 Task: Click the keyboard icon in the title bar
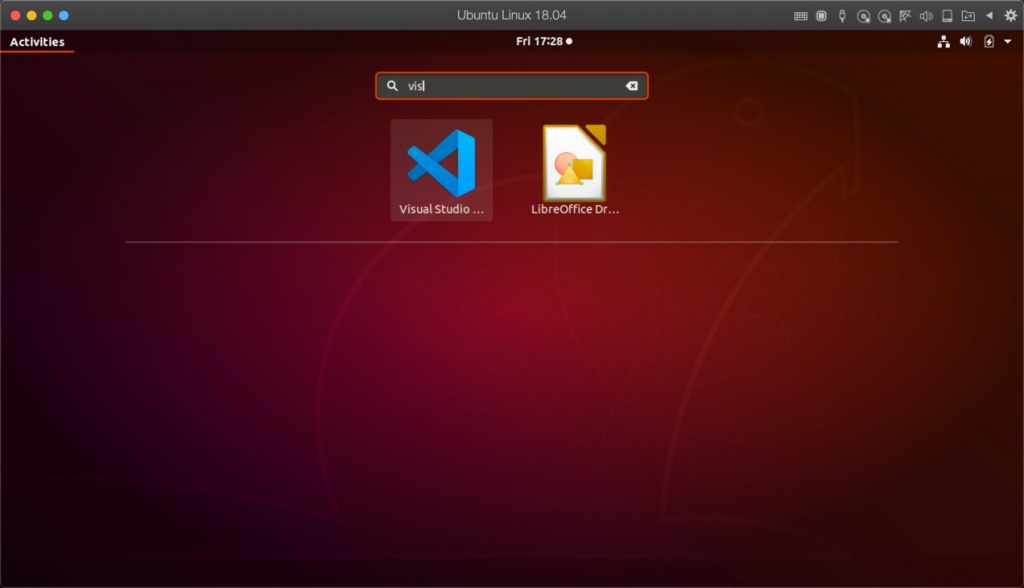801,15
